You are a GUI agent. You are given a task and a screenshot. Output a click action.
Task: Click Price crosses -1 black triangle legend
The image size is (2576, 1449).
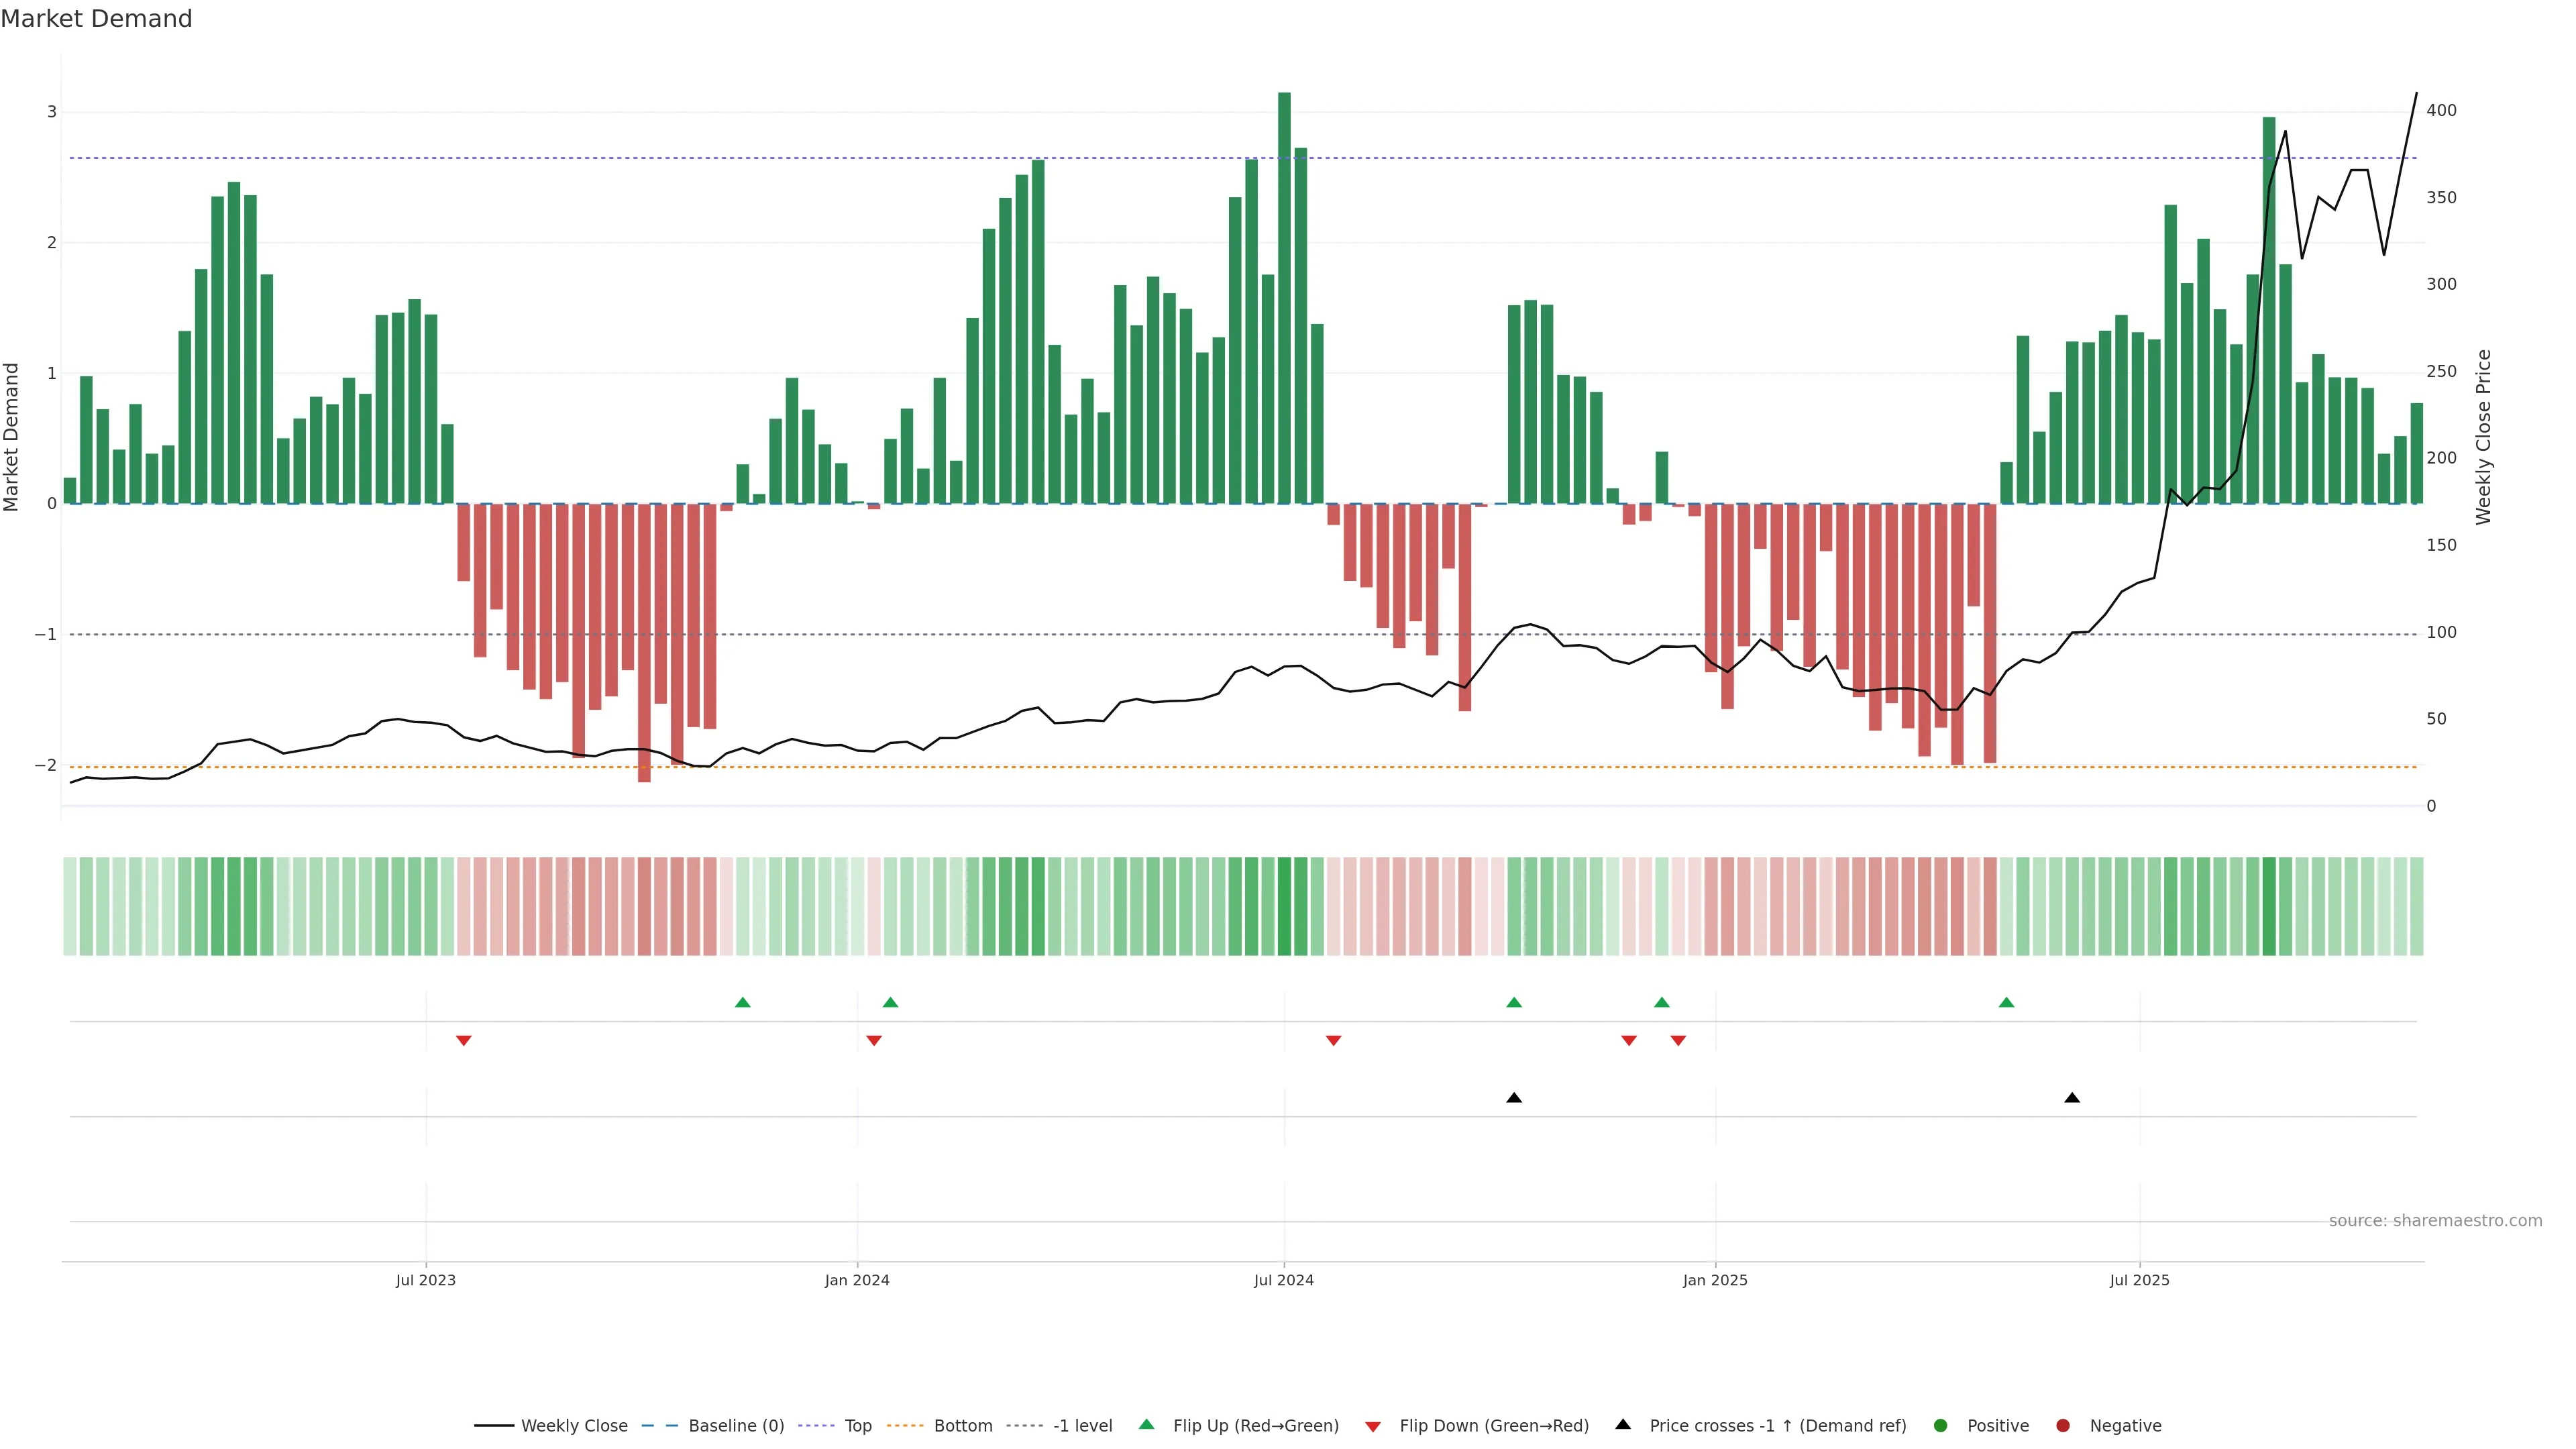(1623, 1424)
